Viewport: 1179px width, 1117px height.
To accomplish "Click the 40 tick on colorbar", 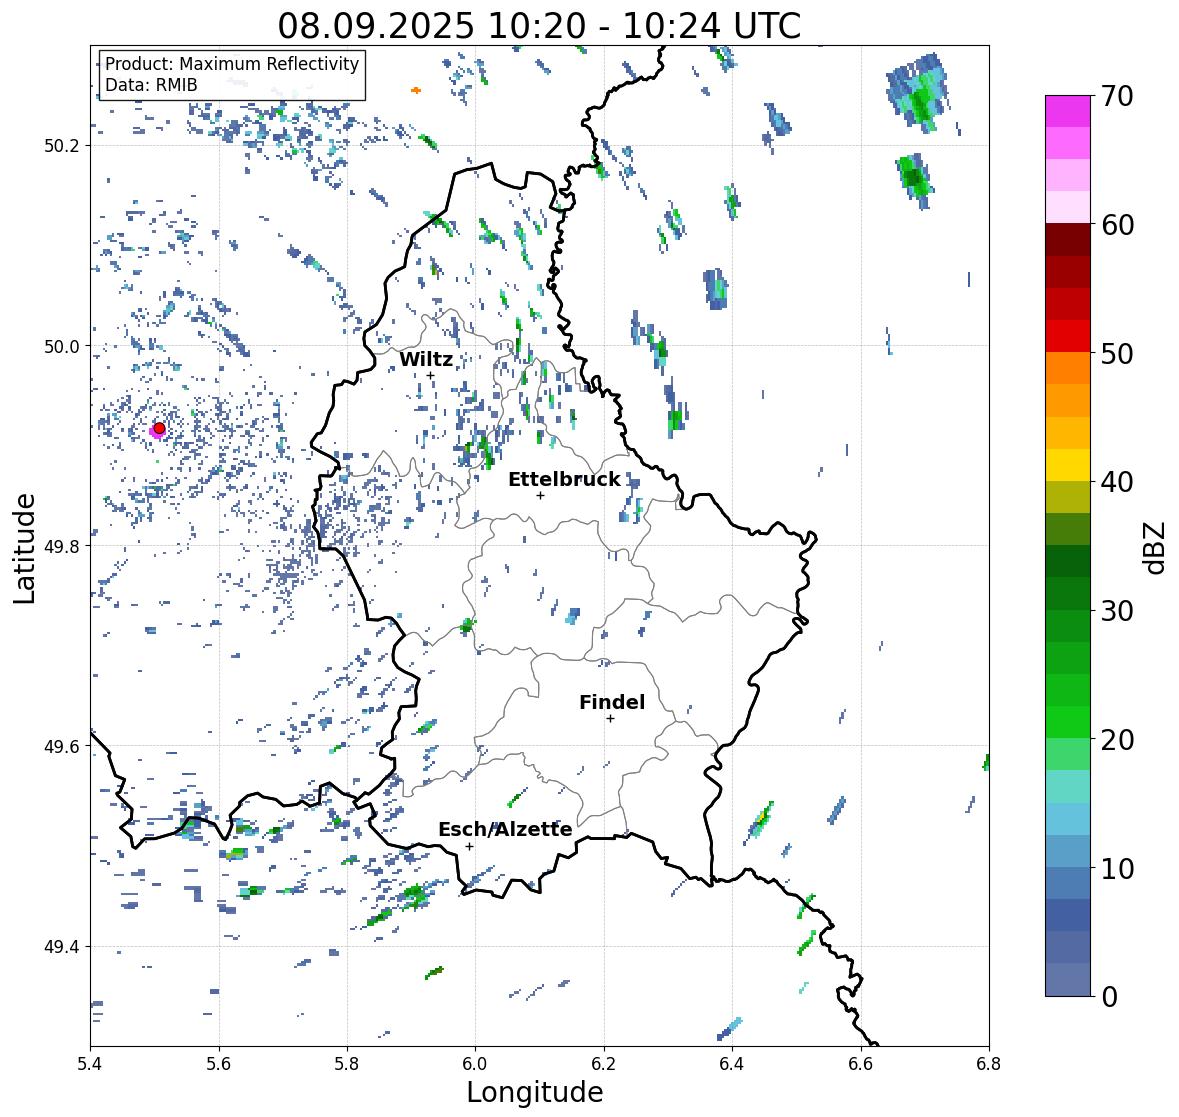I will pyautogui.click(x=1117, y=482).
